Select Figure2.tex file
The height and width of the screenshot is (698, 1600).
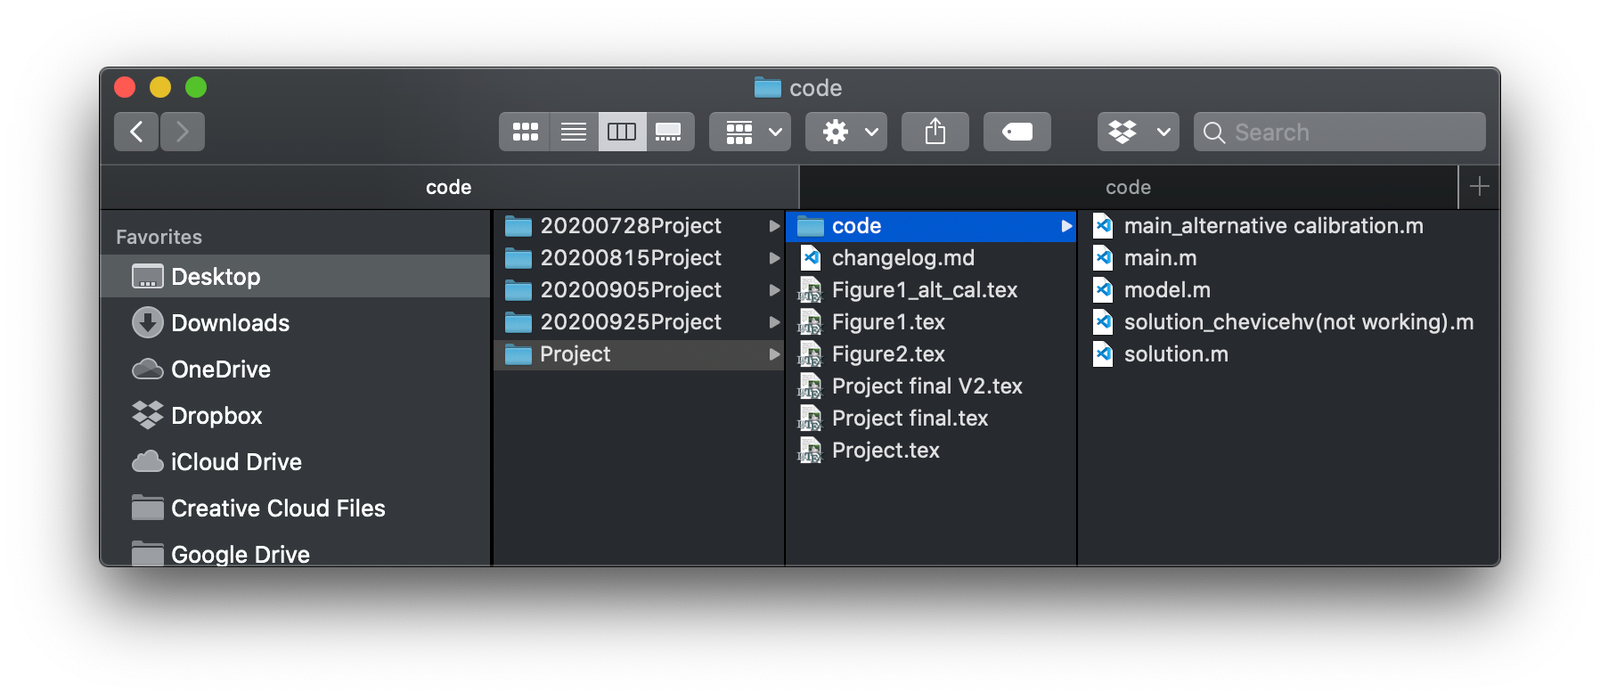(931, 354)
